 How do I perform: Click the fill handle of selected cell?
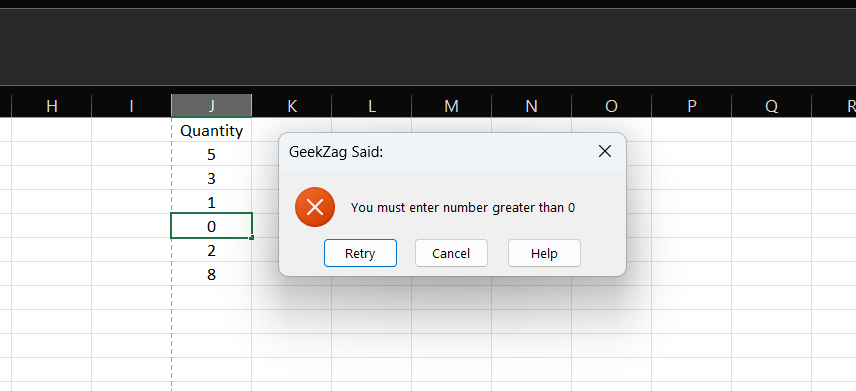coord(252,238)
